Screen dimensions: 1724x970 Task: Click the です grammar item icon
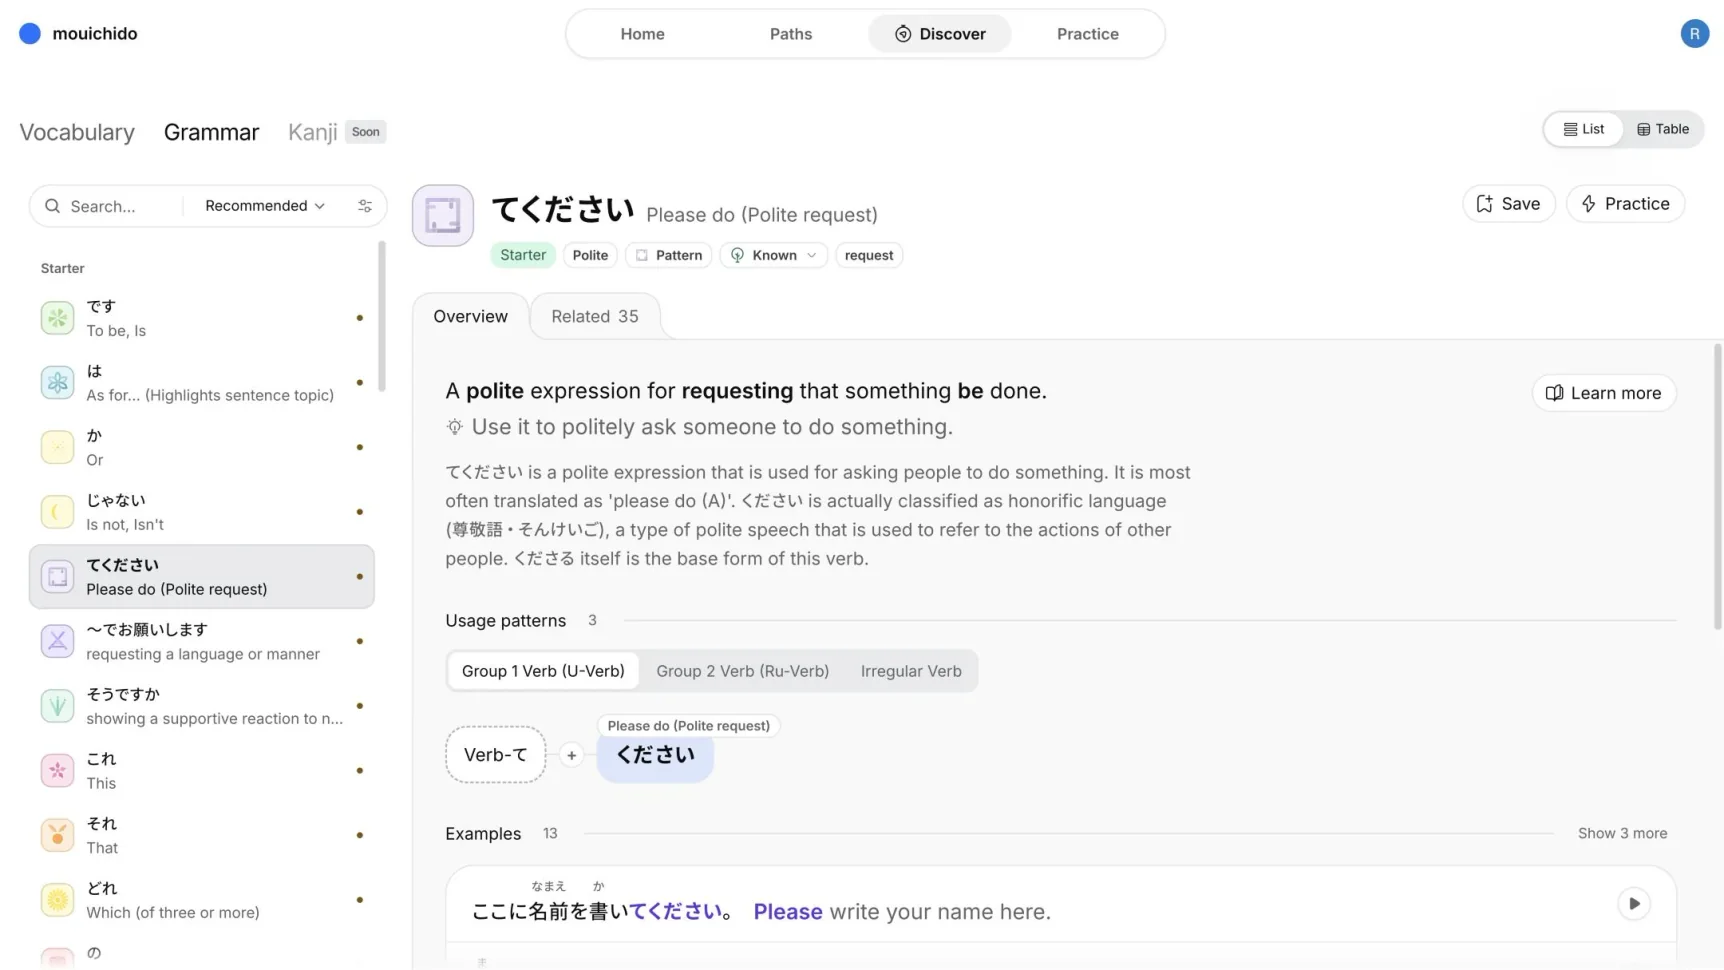57,318
